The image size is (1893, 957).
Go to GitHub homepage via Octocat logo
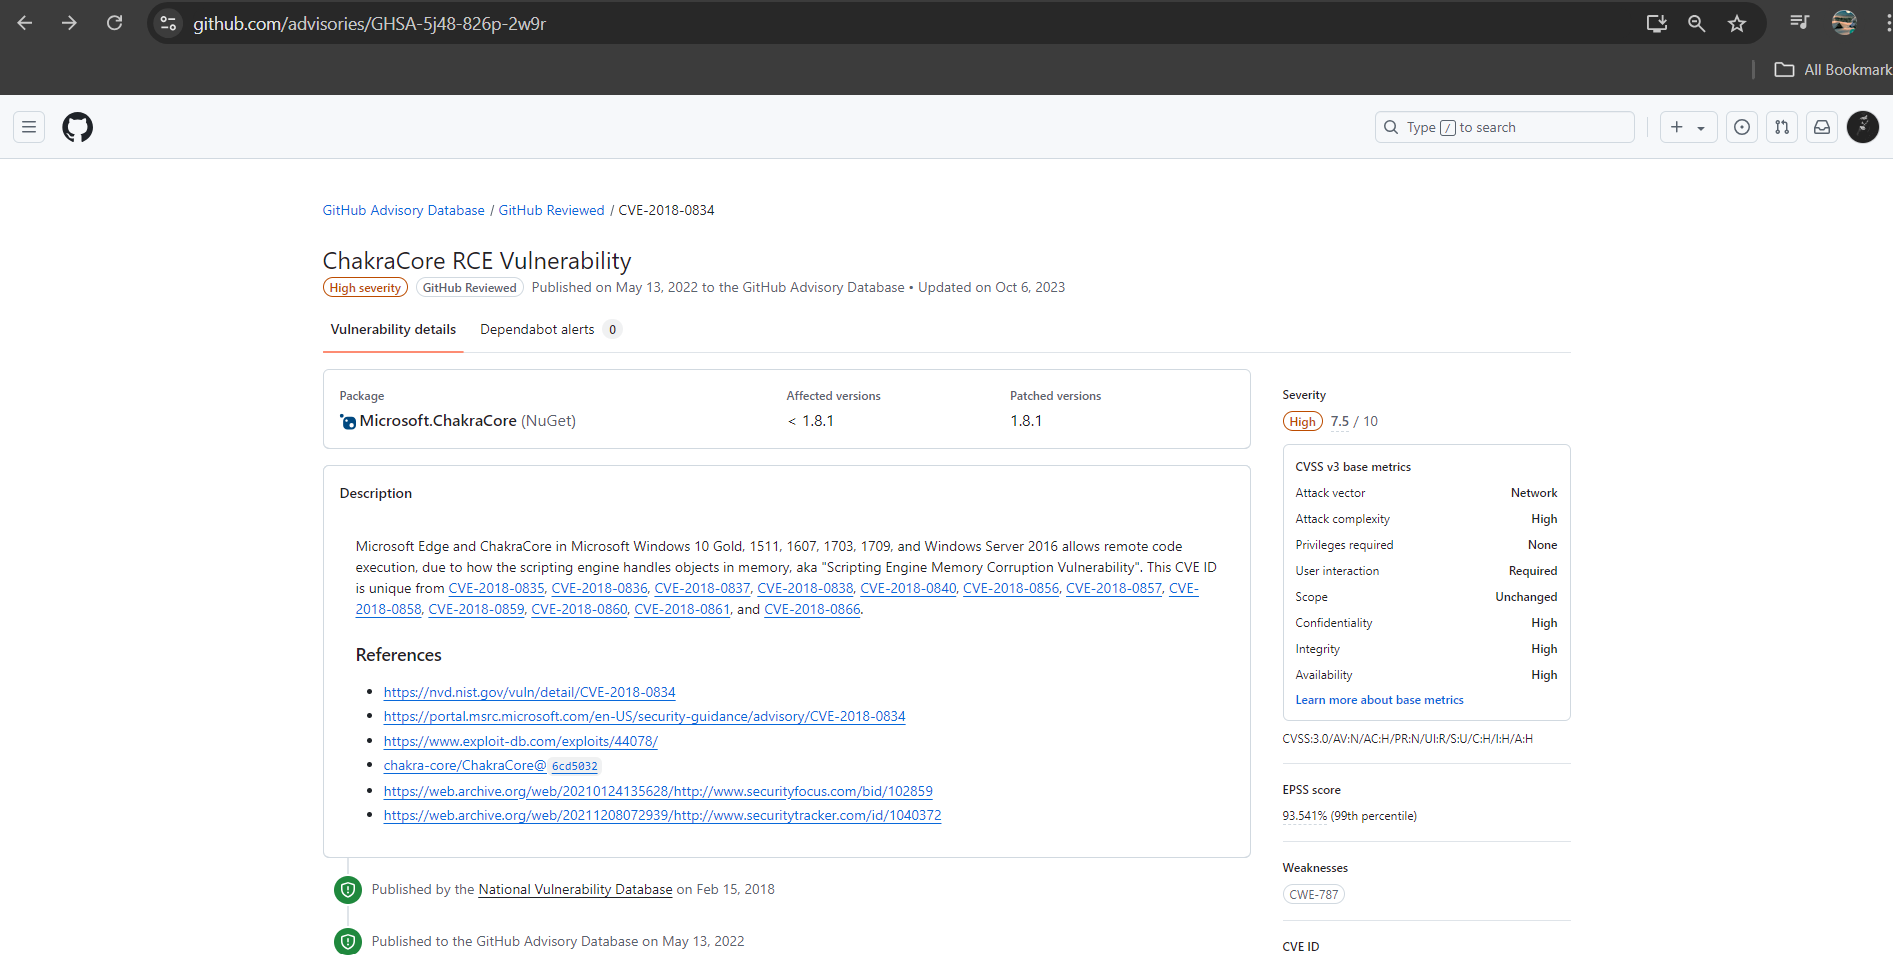(x=77, y=127)
